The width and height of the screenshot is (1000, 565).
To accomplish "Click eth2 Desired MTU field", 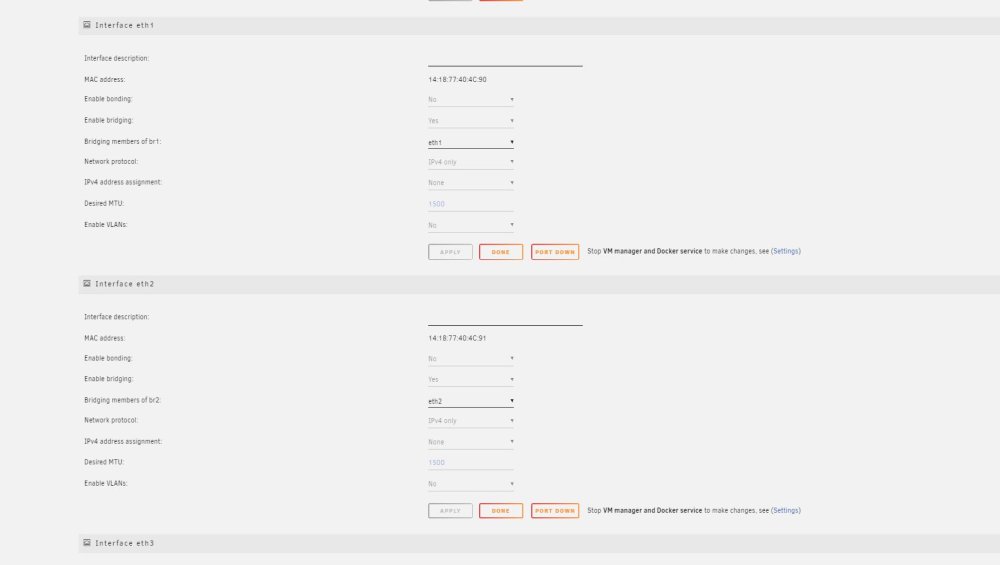I will (x=471, y=462).
